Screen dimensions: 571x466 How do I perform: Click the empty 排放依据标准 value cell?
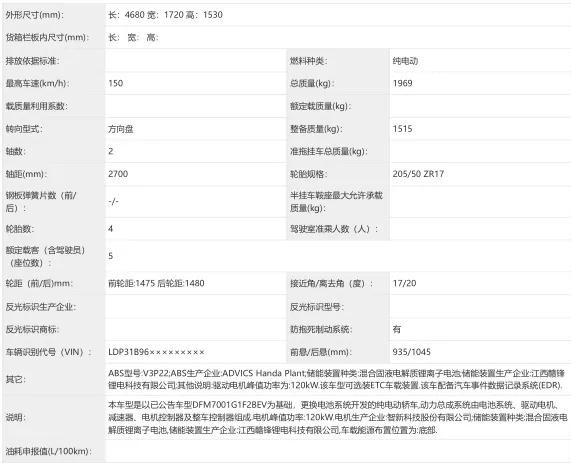196,61
